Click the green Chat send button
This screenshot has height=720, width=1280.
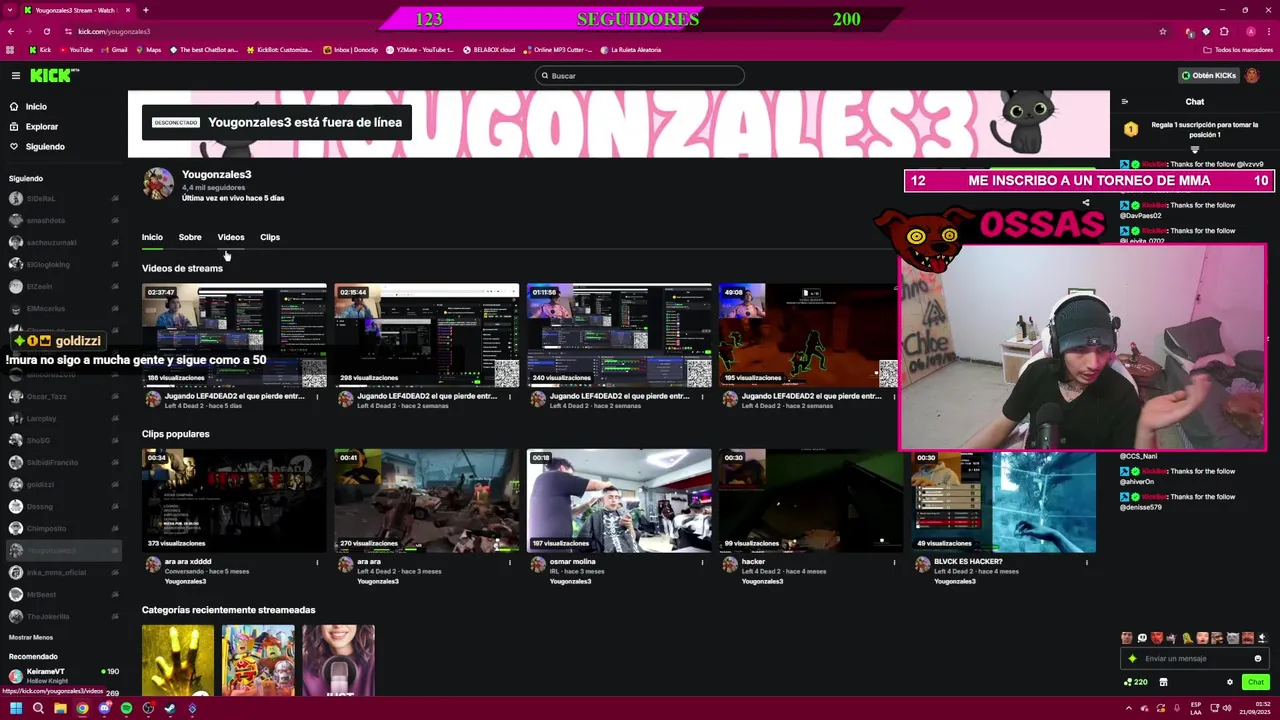(1256, 683)
